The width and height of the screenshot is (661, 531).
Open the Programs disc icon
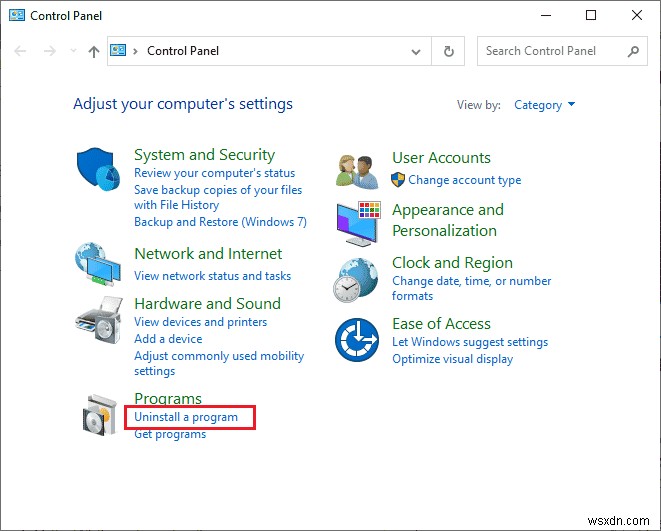102,414
